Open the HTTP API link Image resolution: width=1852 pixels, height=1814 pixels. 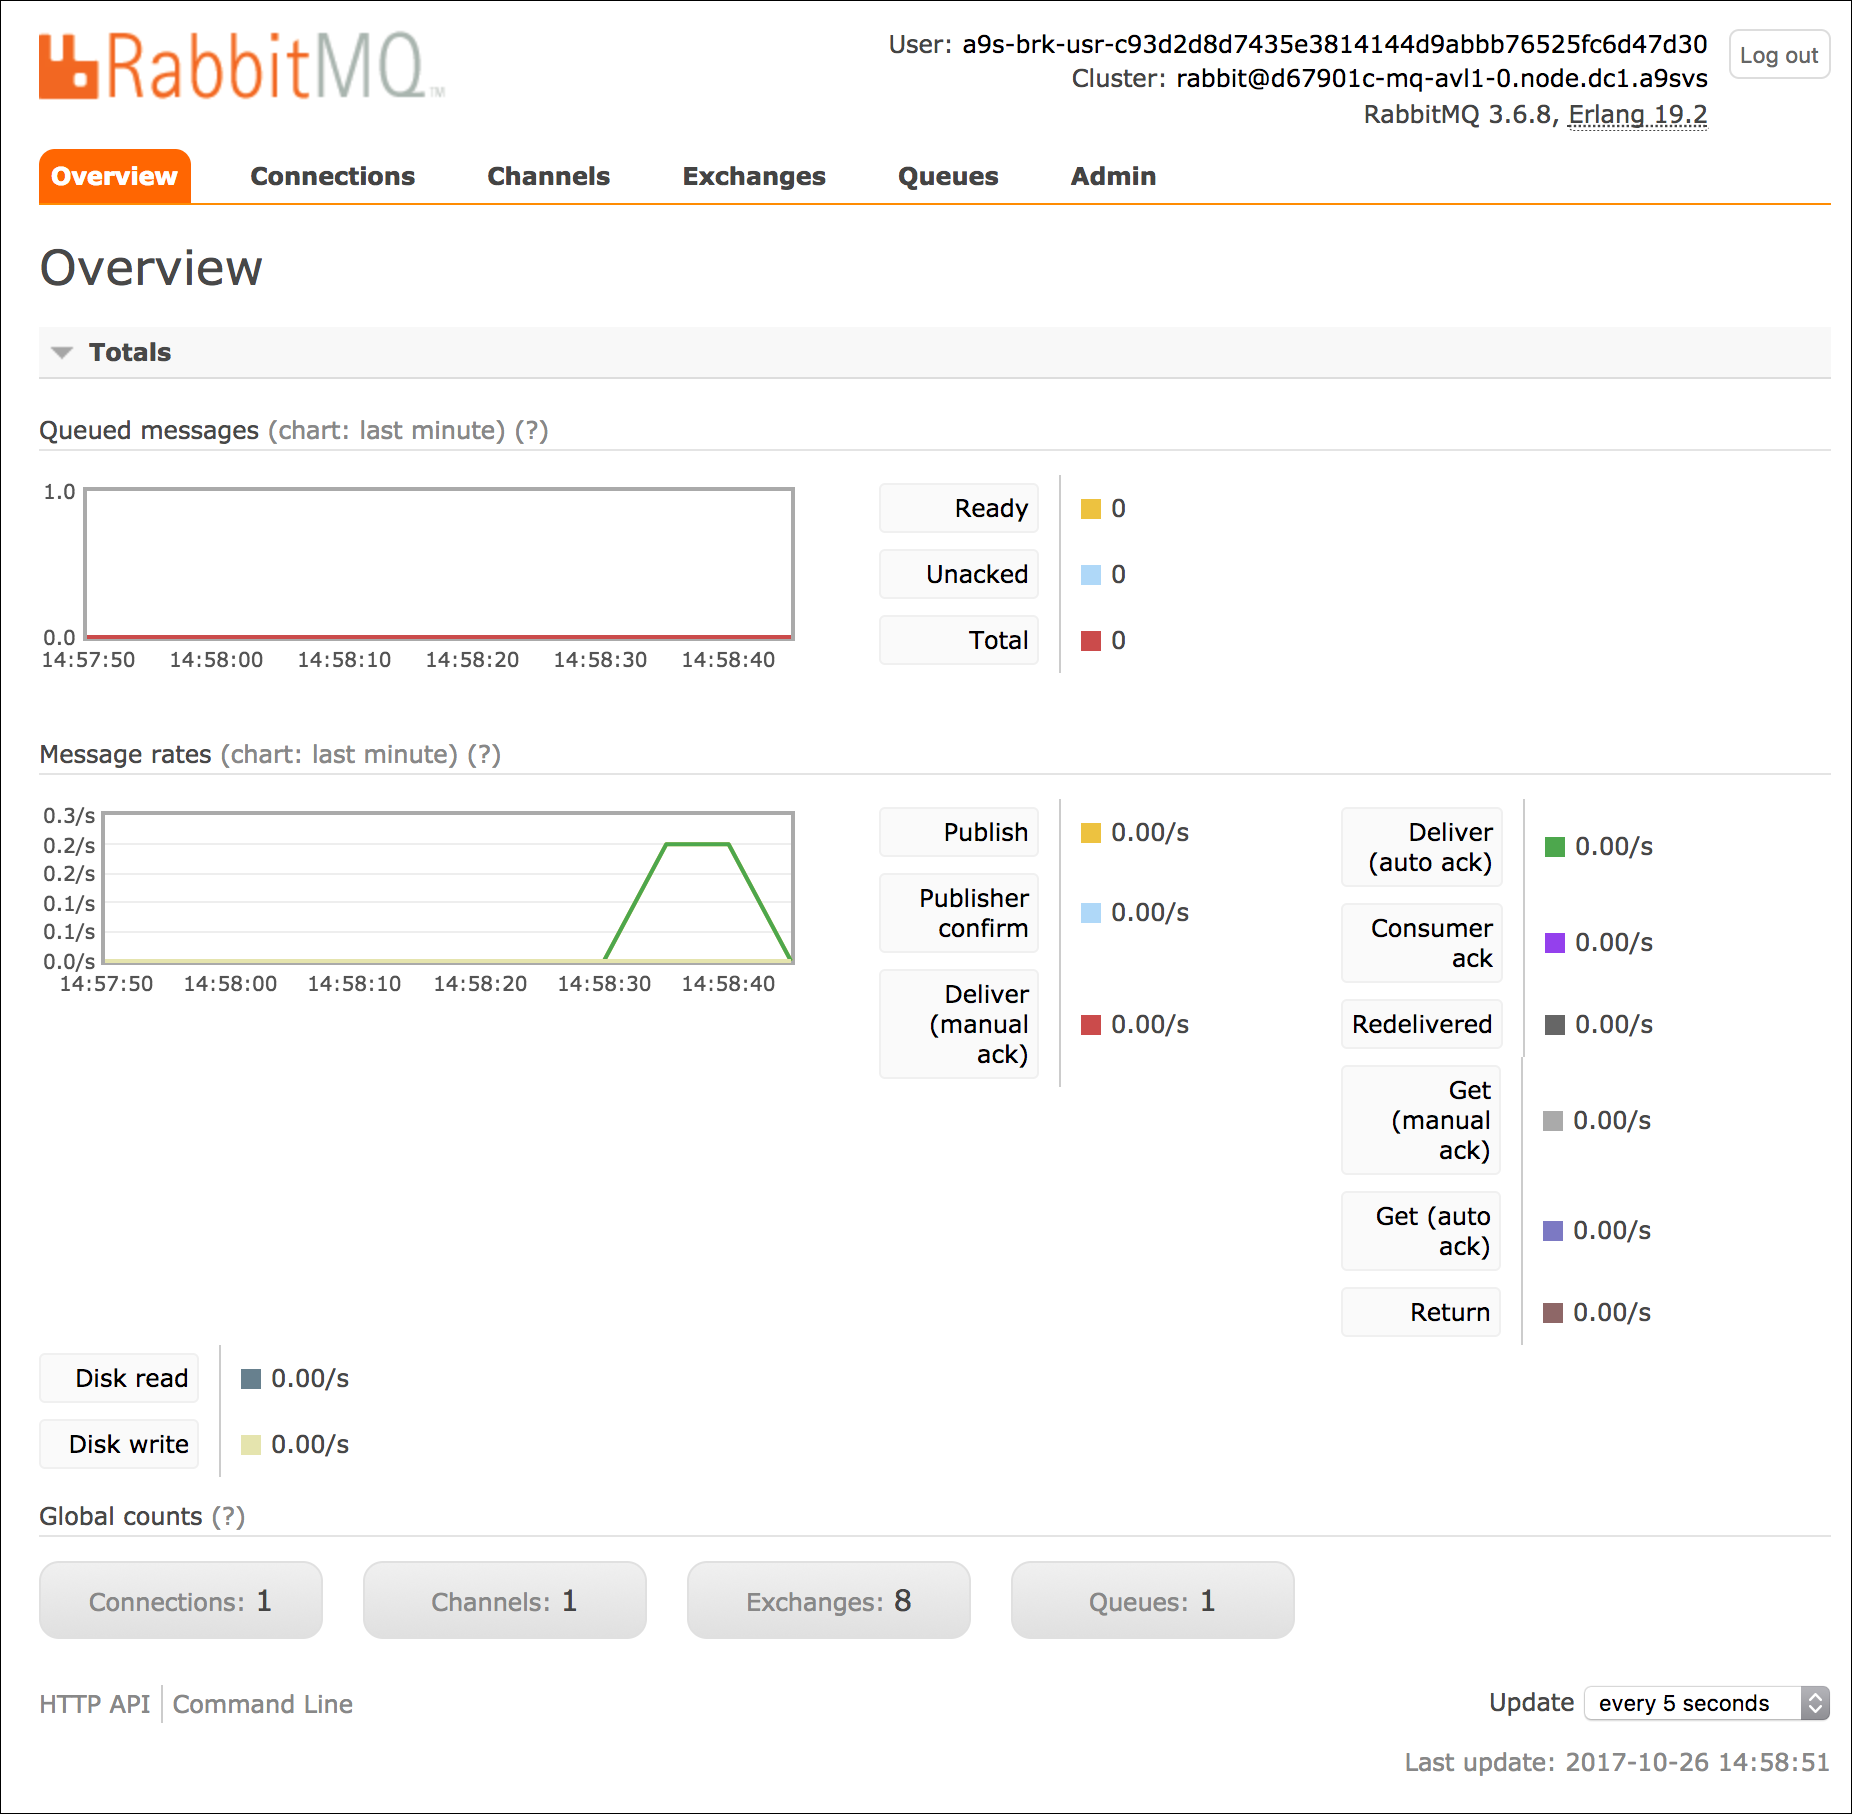pos(95,1704)
